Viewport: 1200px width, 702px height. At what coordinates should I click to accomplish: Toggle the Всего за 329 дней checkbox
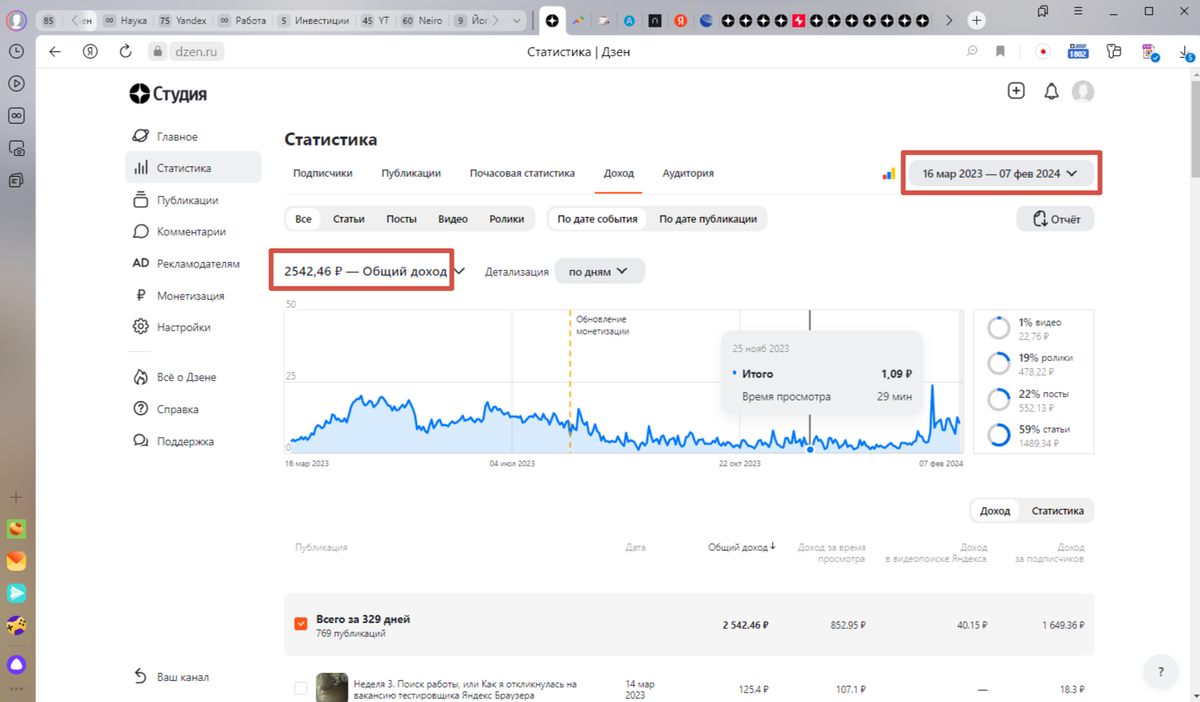click(x=300, y=624)
